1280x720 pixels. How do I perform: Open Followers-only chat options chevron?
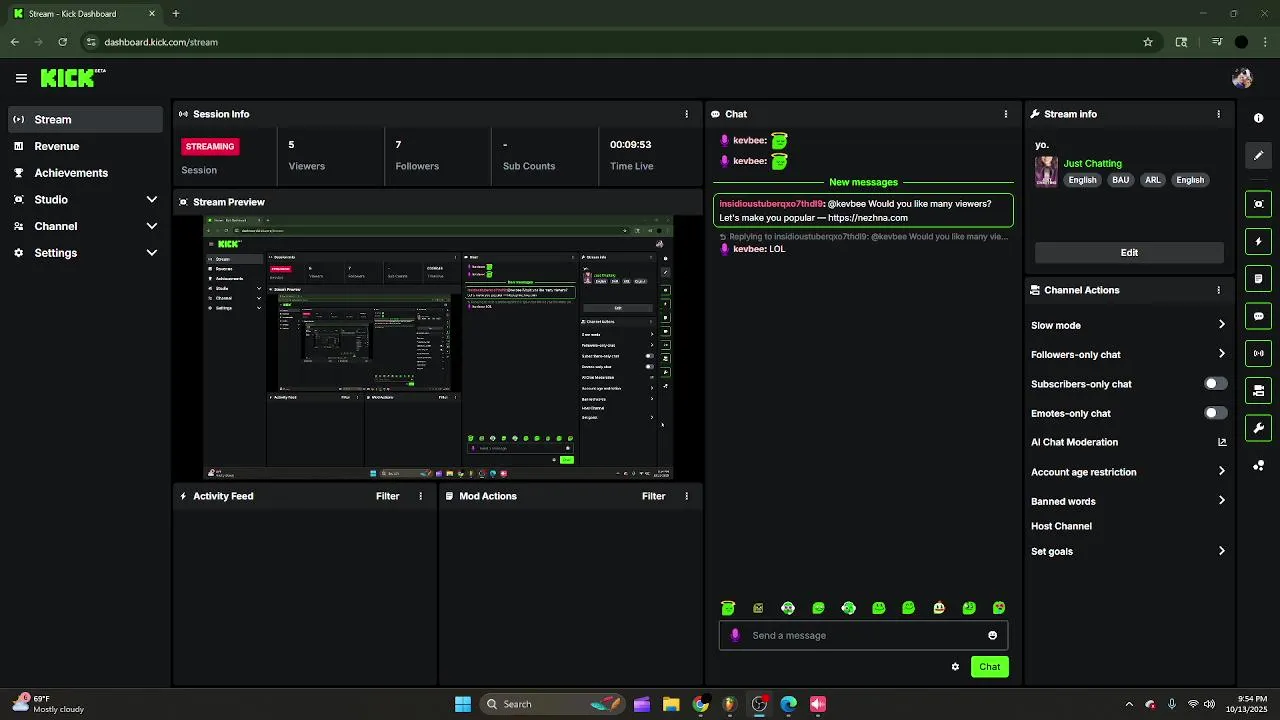tap(1221, 354)
